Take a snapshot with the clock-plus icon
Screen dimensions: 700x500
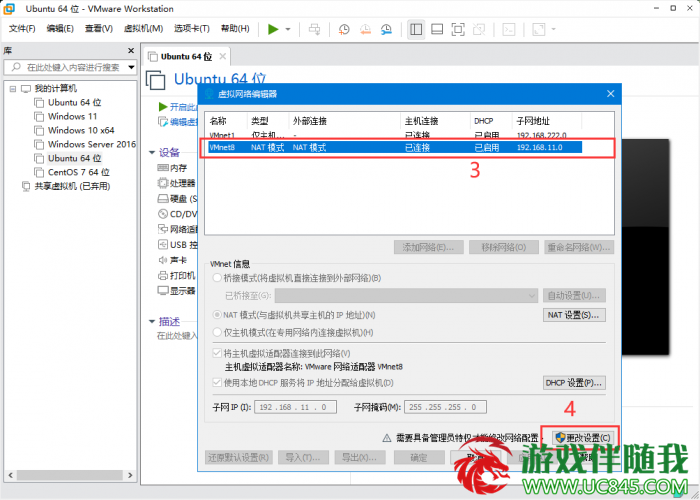[344, 29]
